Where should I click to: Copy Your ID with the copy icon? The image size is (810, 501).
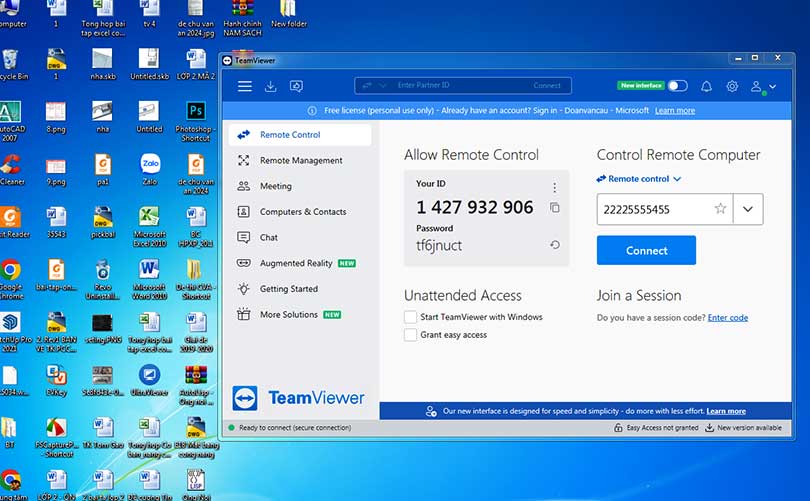coord(554,208)
